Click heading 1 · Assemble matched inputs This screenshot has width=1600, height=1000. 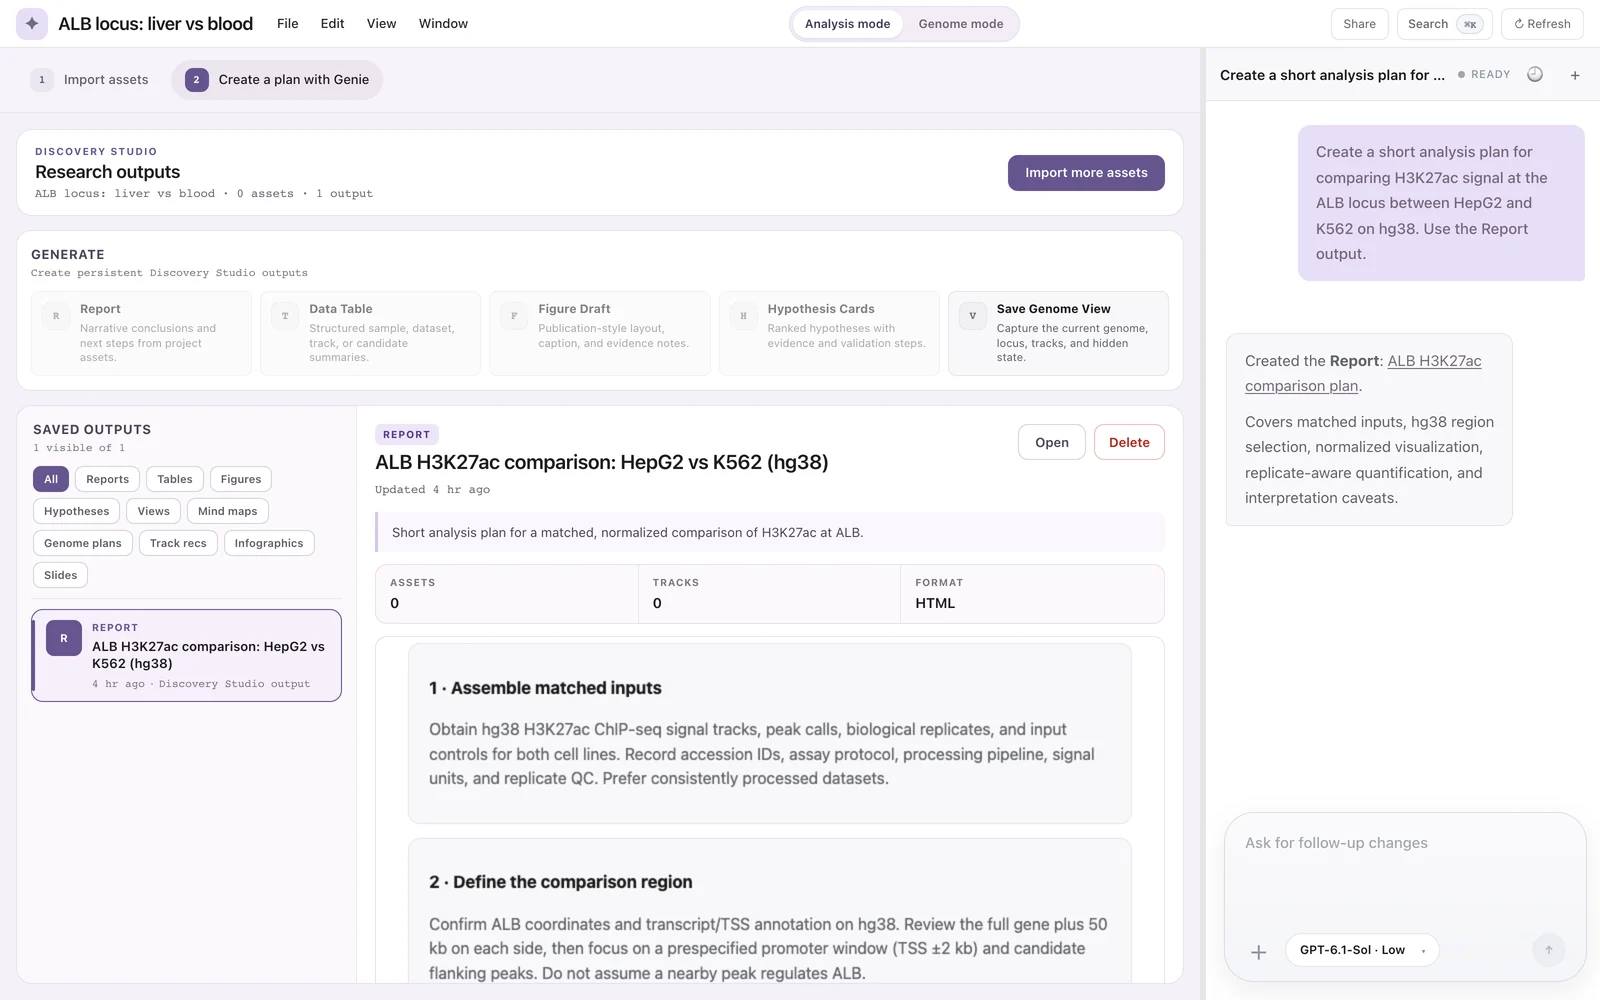coord(545,688)
